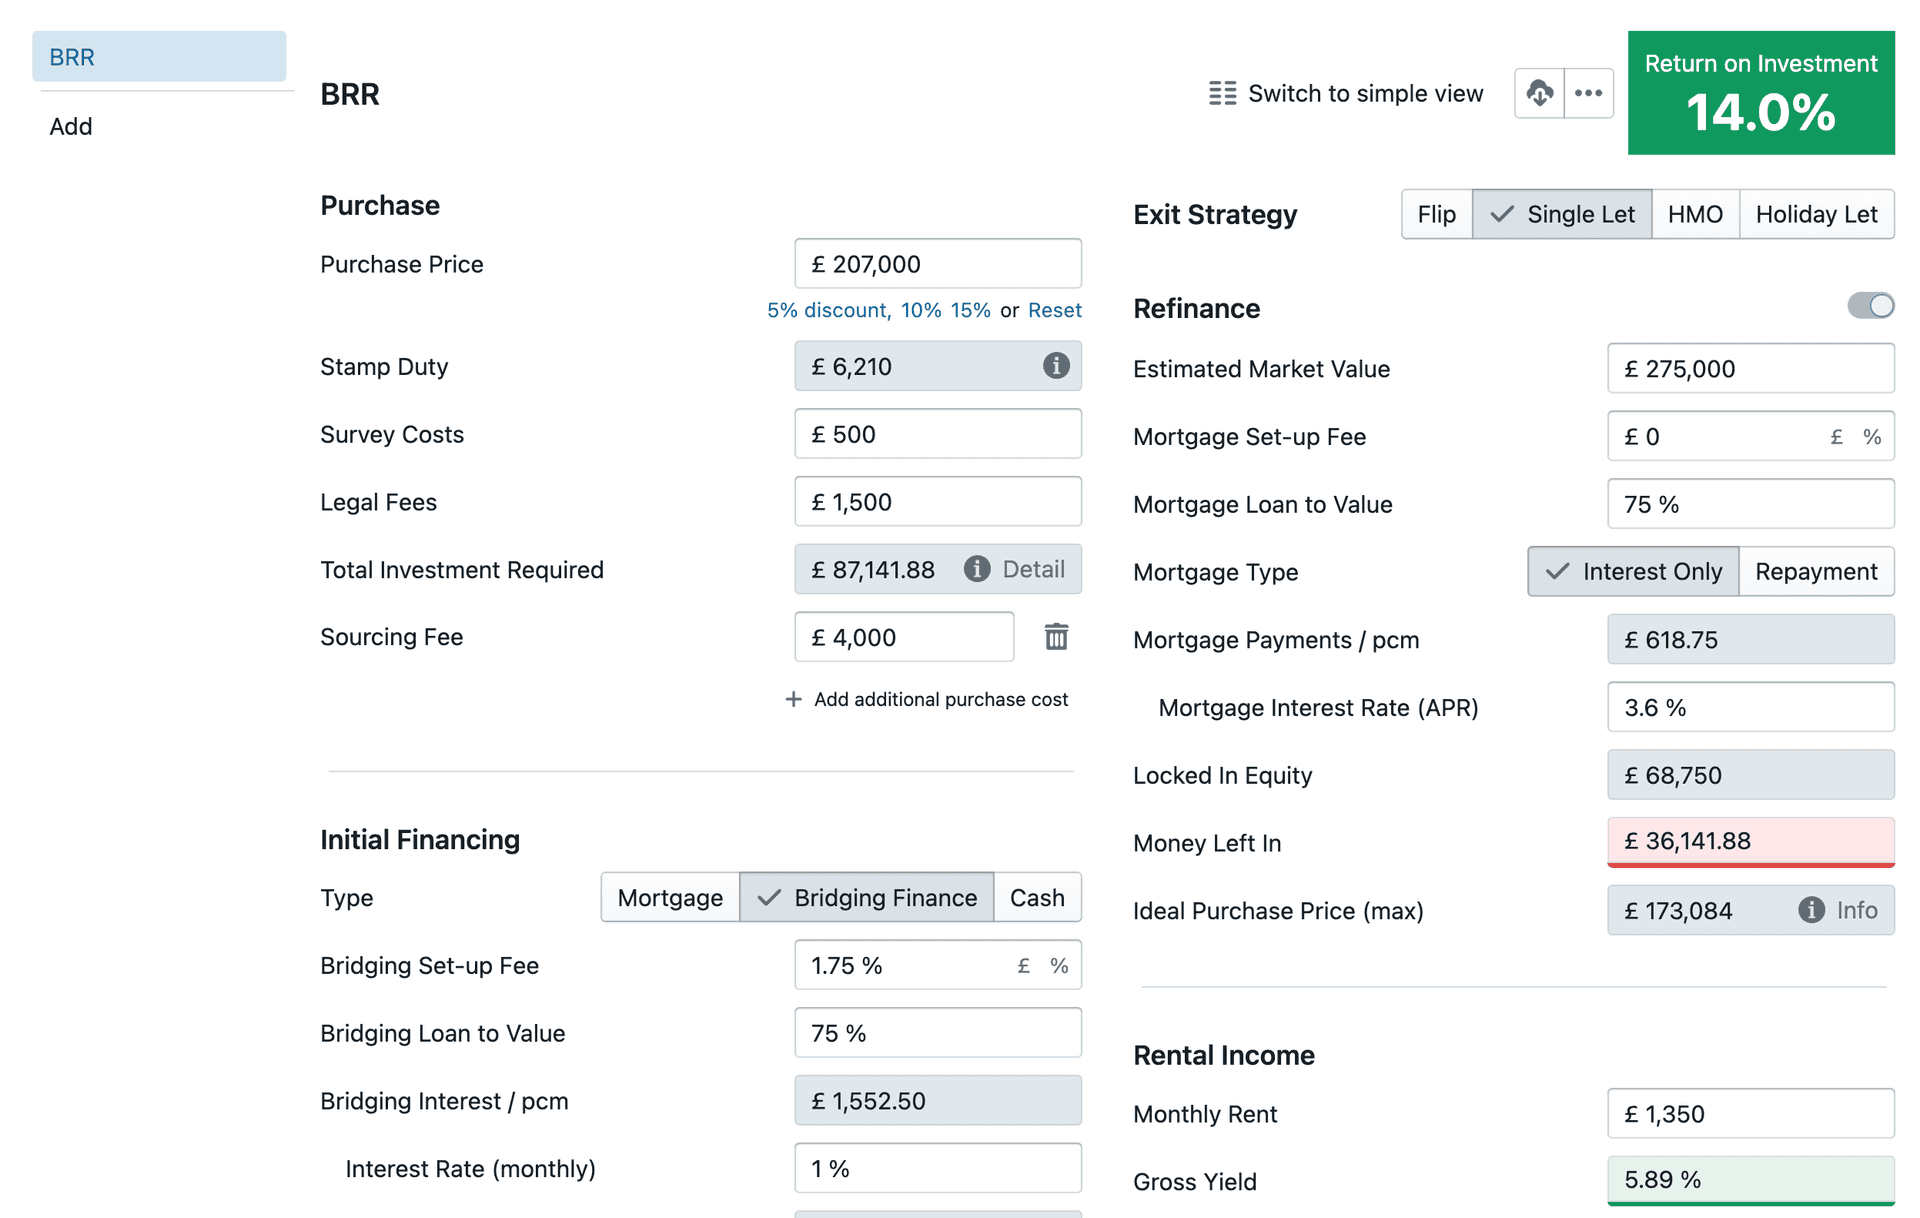Delete the Sourcing Fee with the trash icon
The width and height of the screenshot is (1920, 1218).
(1056, 637)
